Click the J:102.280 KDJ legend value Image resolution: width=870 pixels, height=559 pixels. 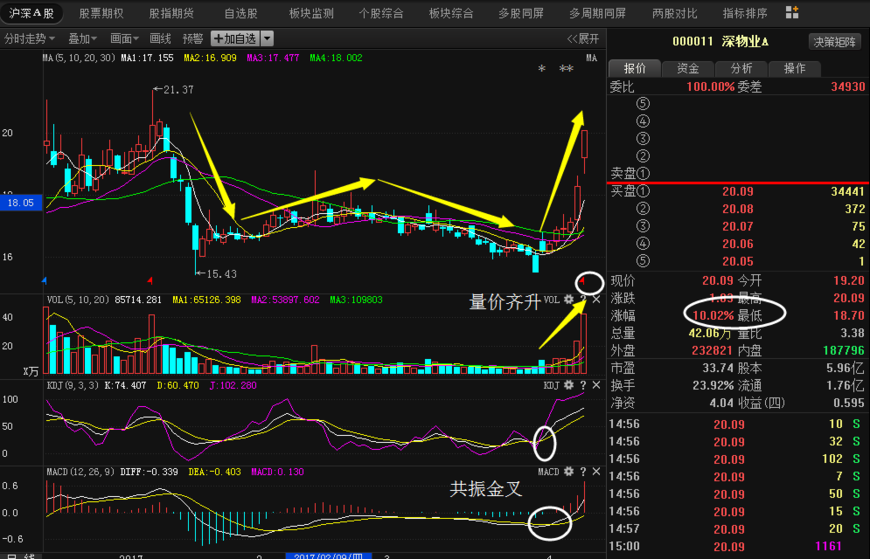[x=232, y=385]
